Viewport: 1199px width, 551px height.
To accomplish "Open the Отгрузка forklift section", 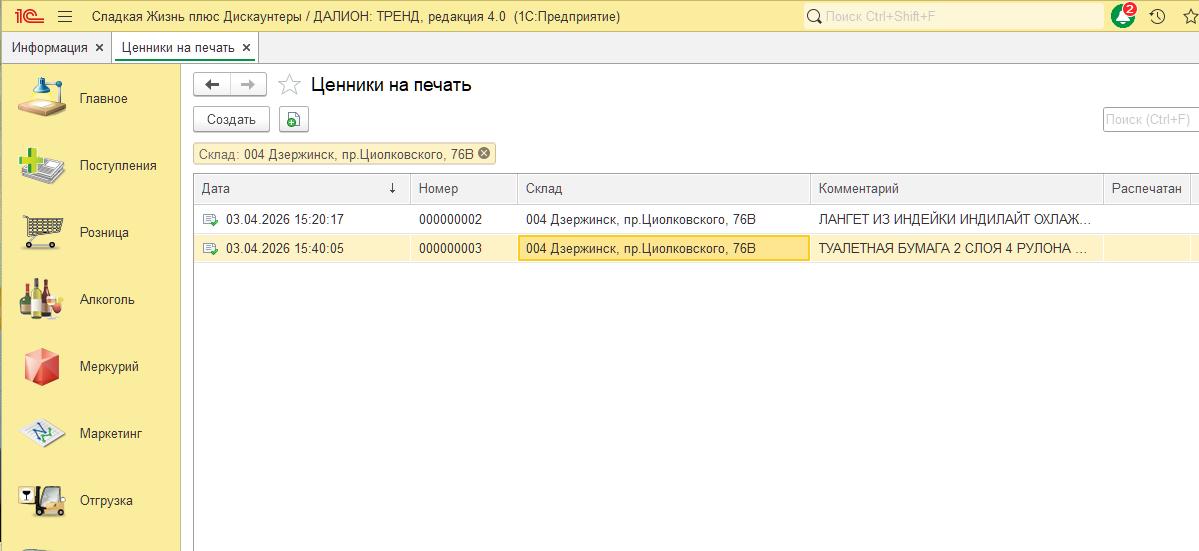I will coord(42,500).
